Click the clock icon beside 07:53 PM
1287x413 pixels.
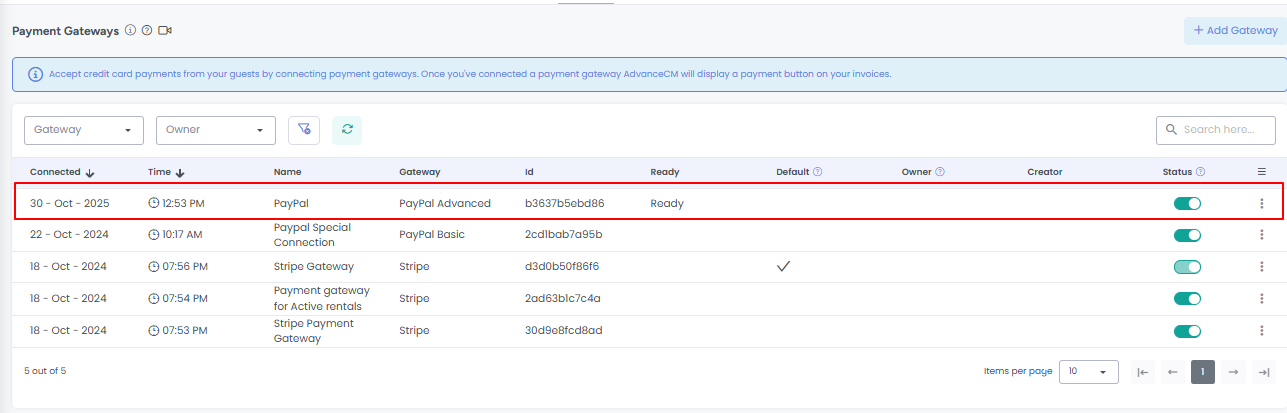tap(154, 330)
